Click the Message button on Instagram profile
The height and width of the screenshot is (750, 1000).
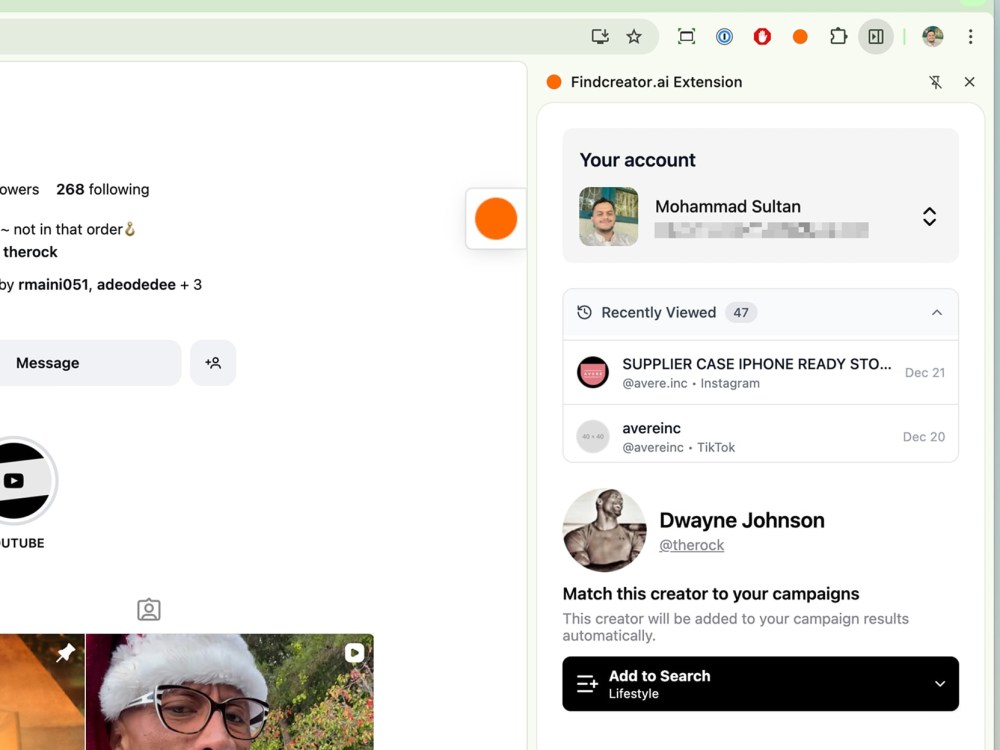(x=89, y=363)
